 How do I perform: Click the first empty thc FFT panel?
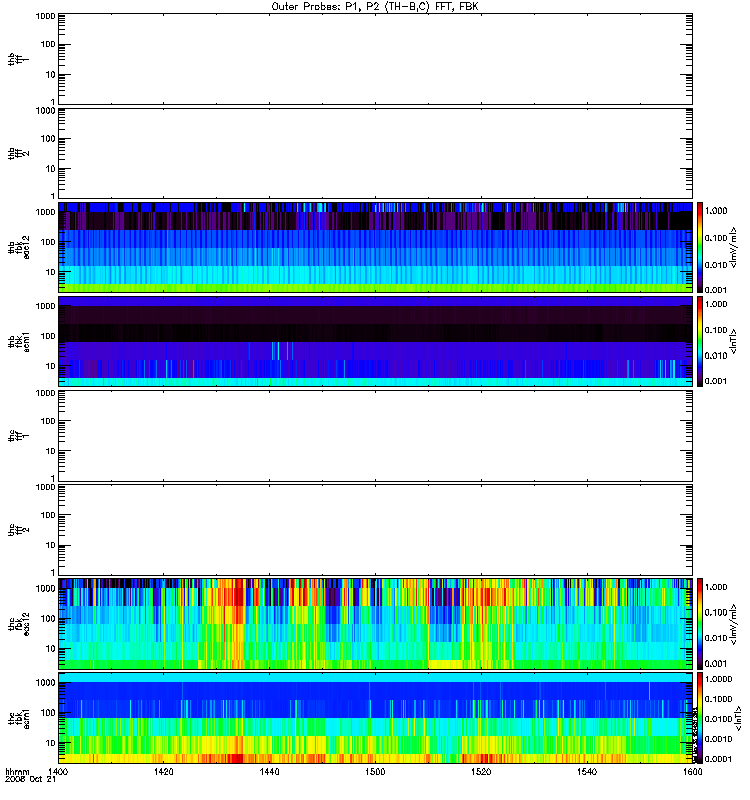click(x=374, y=435)
